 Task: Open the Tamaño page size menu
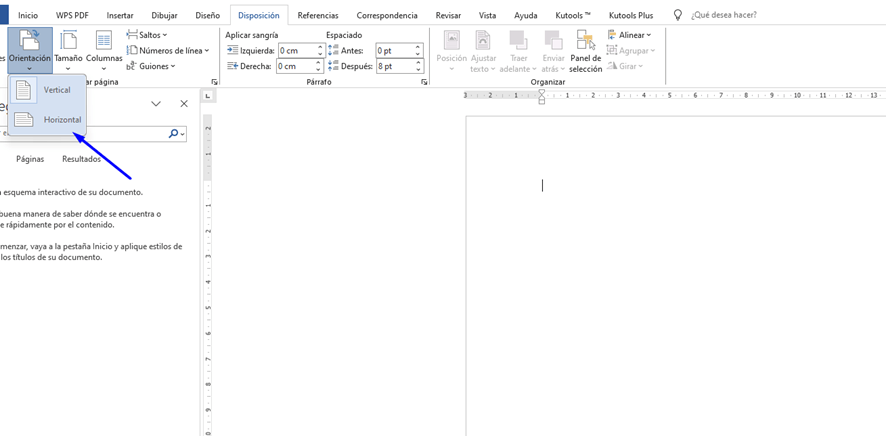pos(68,50)
